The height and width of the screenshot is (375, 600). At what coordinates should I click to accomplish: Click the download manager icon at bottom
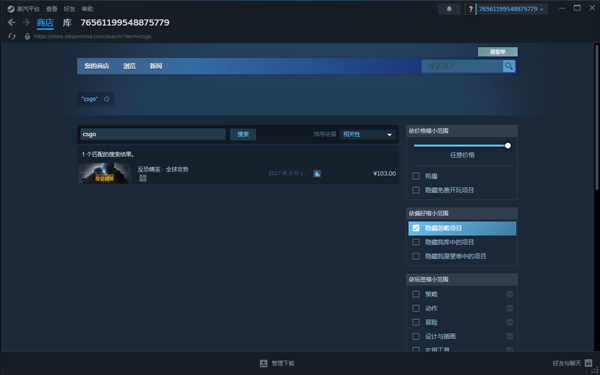(x=264, y=363)
